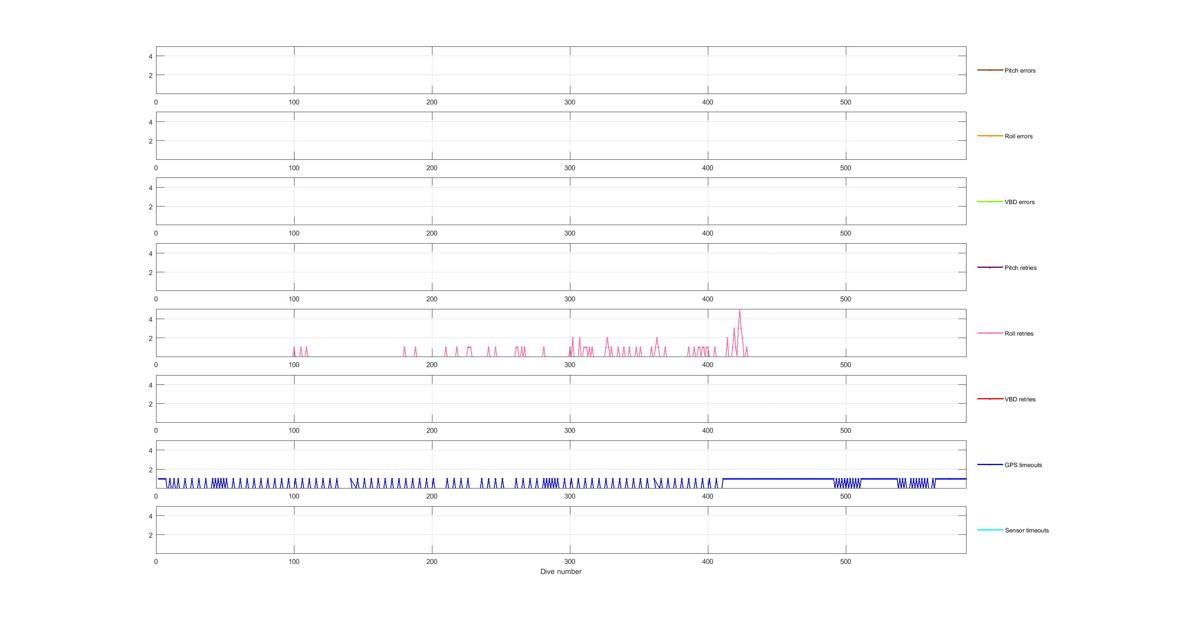Click the green VBD errors legend line
This screenshot has height=622, width=1200.
[989, 202]
